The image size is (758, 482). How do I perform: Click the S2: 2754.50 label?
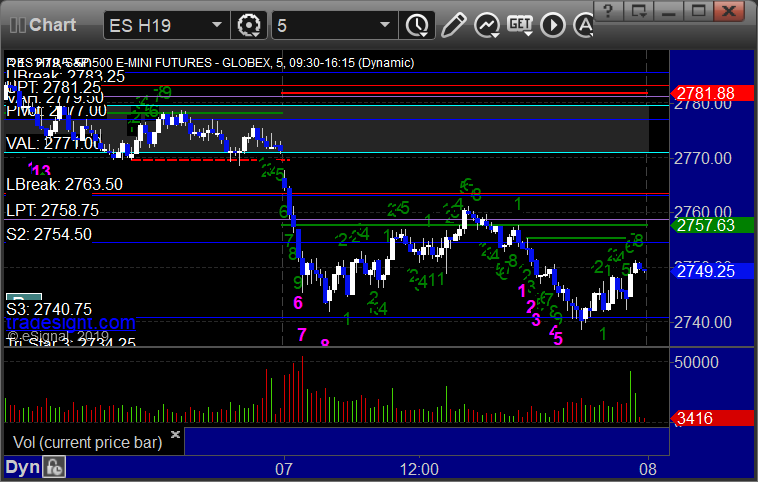(49, 234)
